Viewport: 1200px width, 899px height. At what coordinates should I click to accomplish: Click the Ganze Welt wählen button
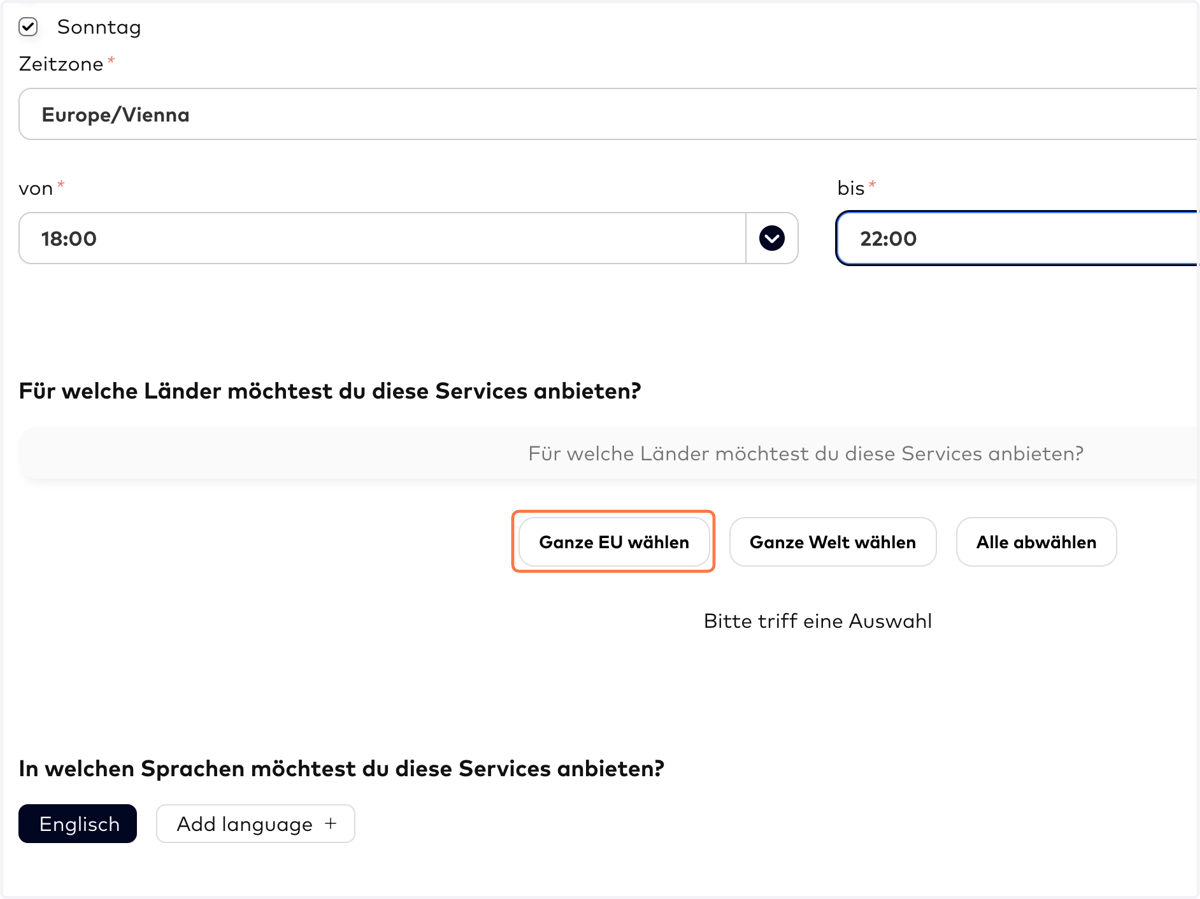pos(833,542)
